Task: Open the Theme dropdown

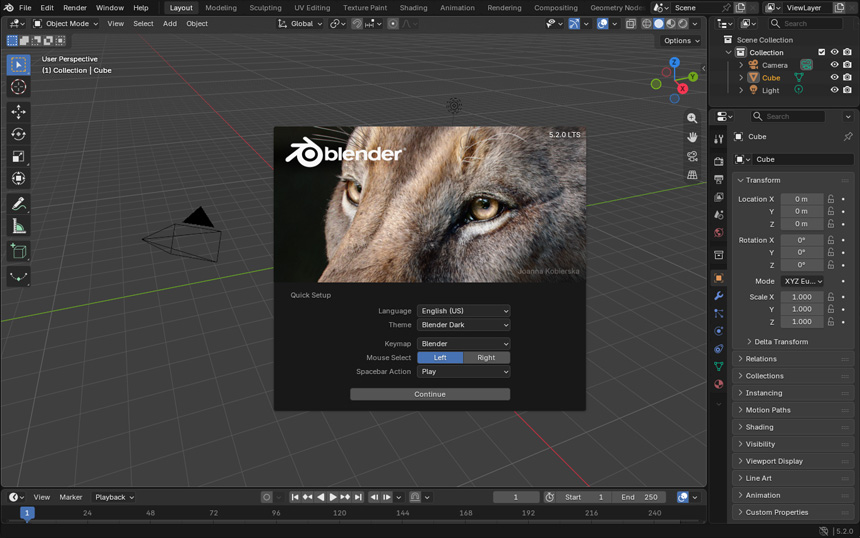Action: click(463, 325)
